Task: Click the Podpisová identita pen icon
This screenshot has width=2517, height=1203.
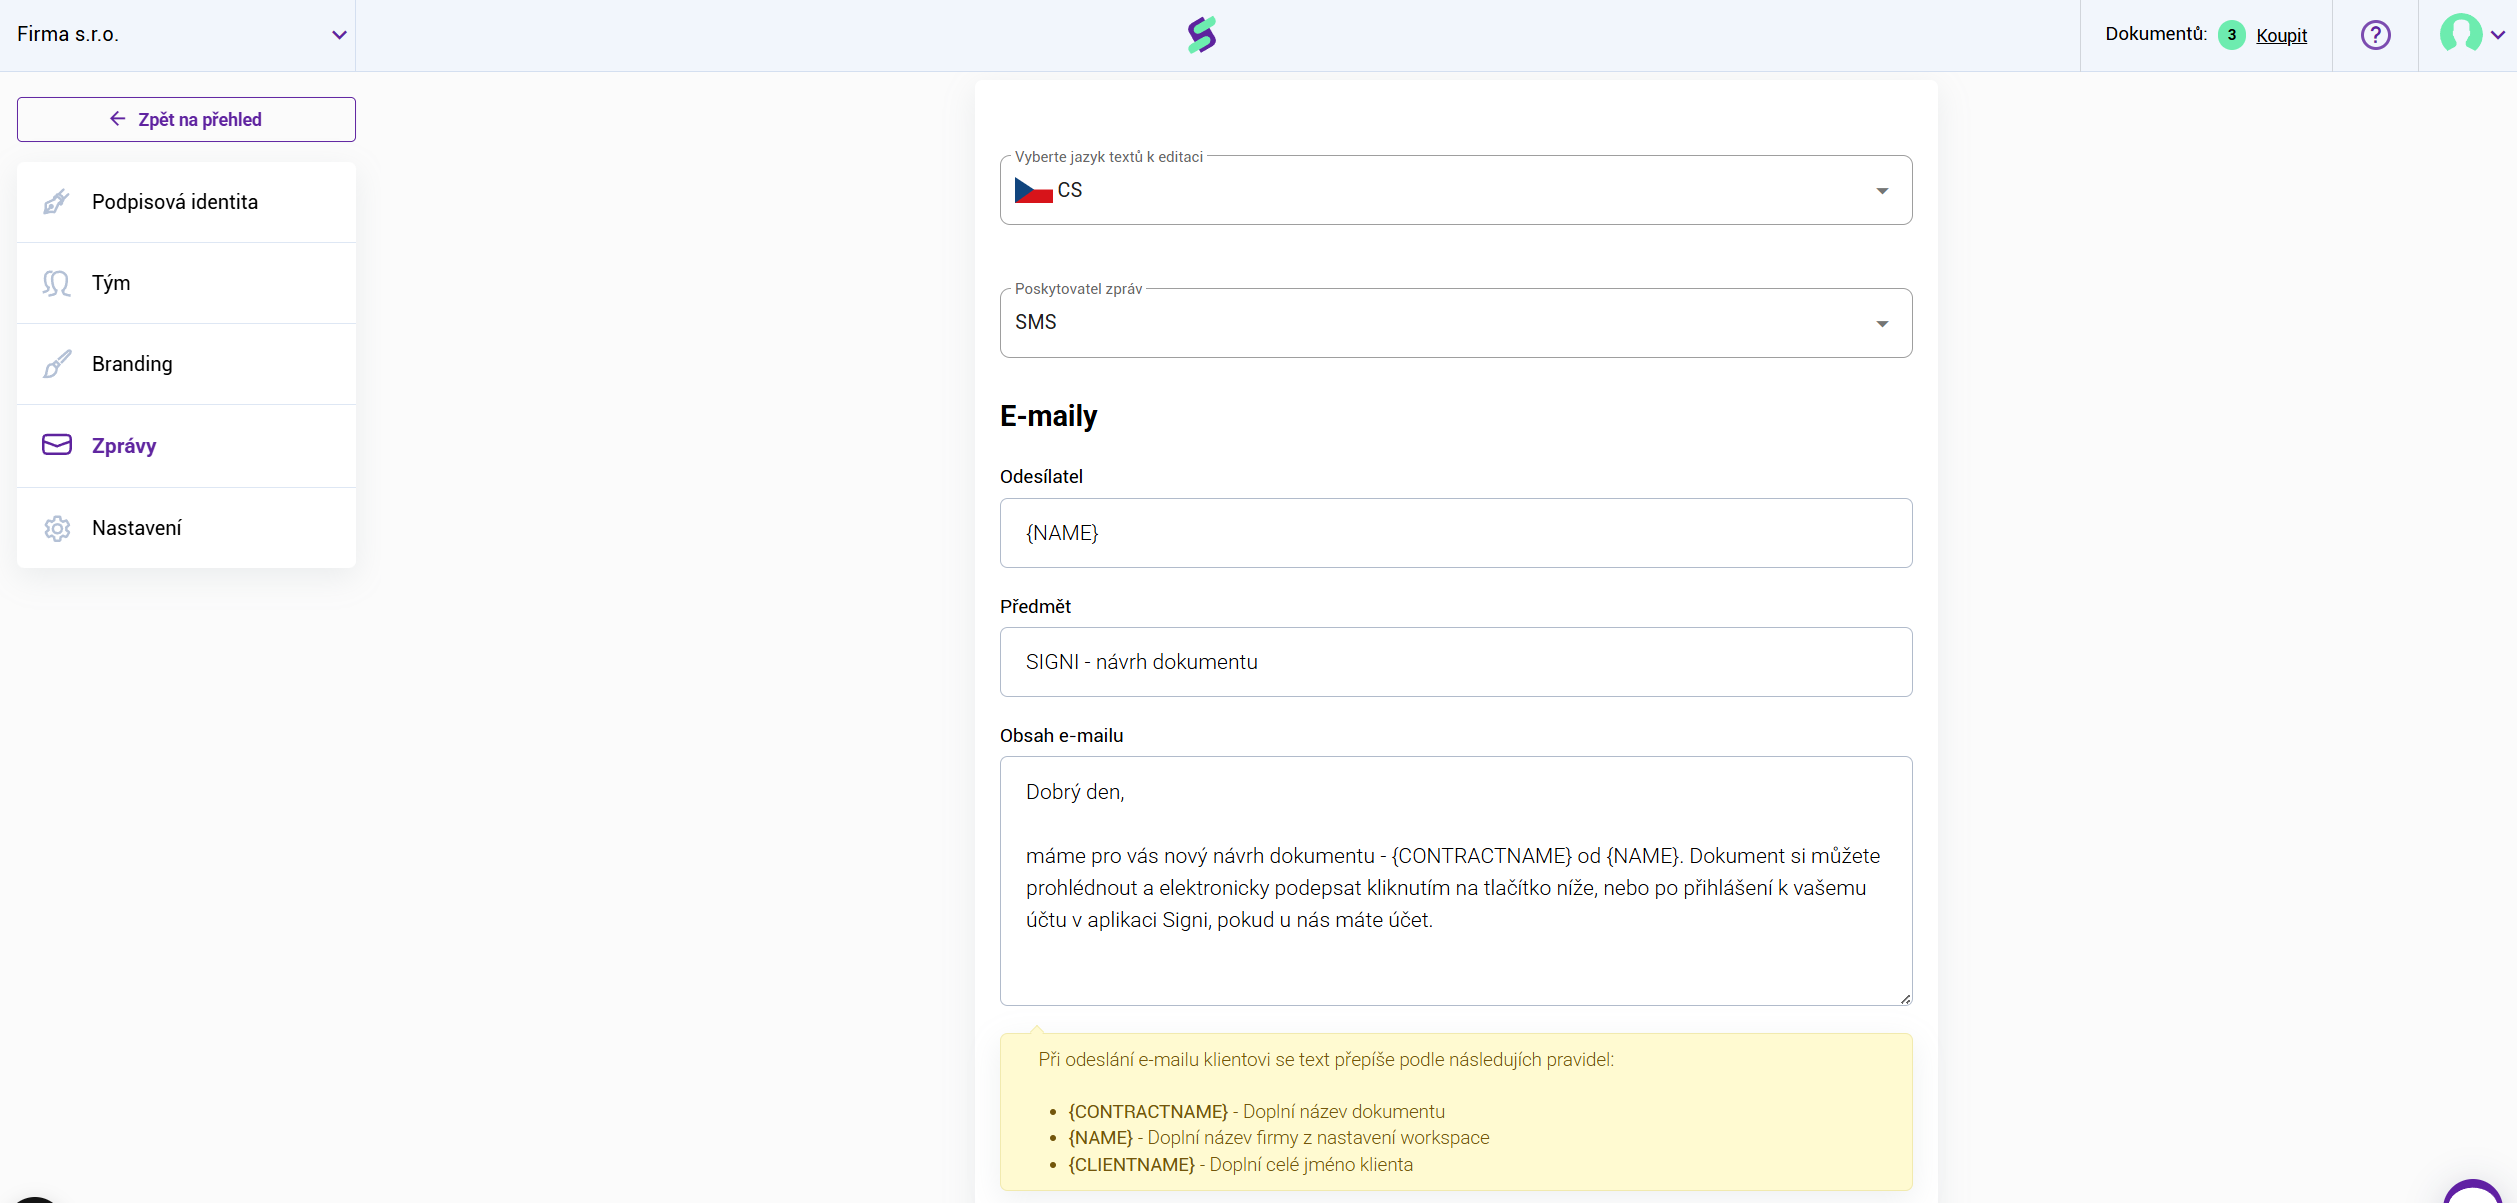Action: point(56,202)
